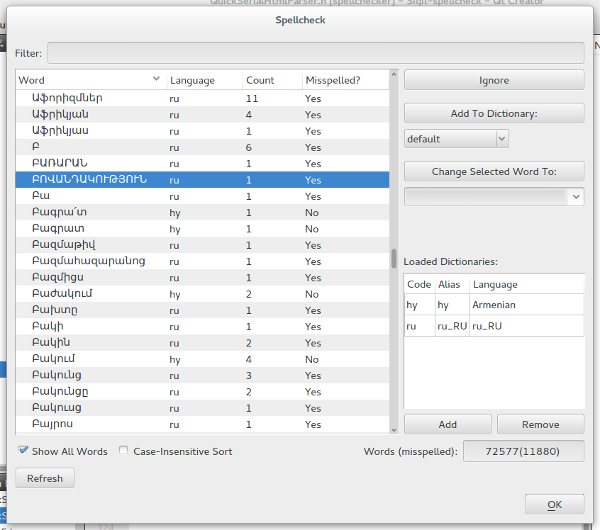Select the word Բակի row
The image size is (600, 530).
[x=202, y=326]
